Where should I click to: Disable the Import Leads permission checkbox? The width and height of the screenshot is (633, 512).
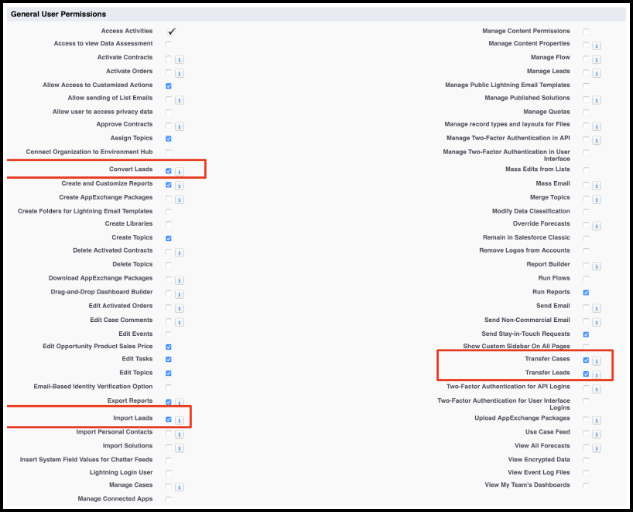(169, 419)
